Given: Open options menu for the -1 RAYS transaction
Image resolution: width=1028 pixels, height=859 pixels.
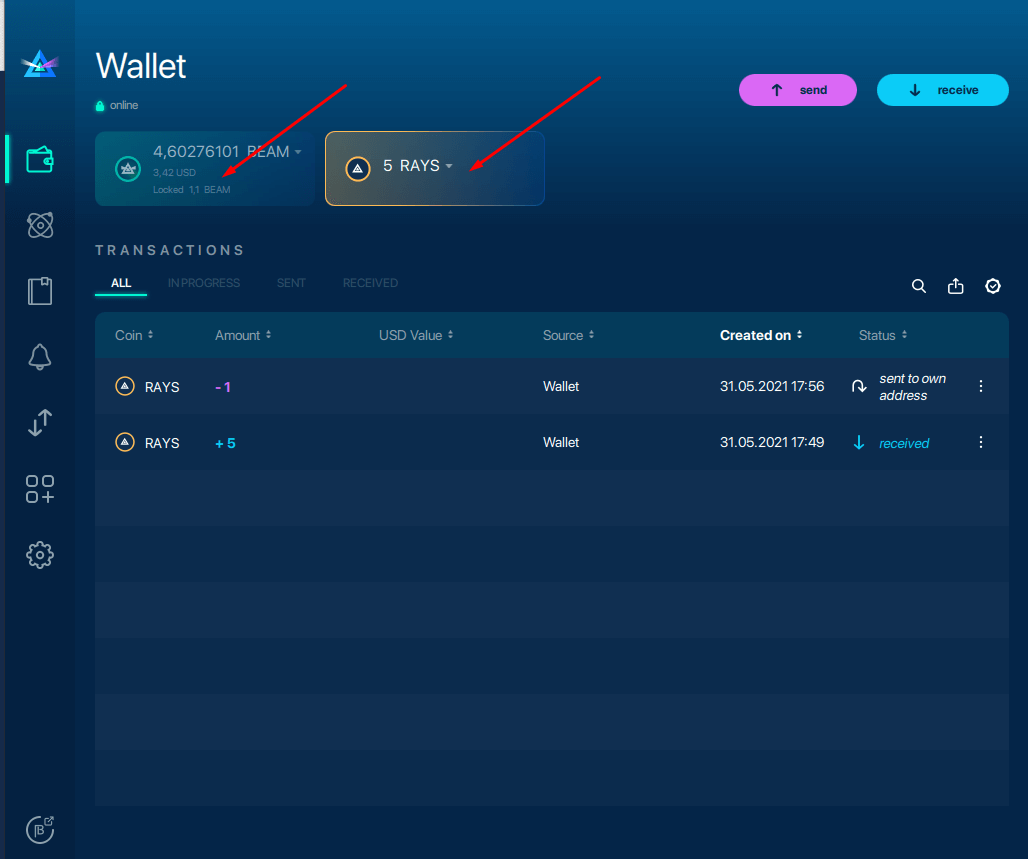Looking at the screenshot, I should tap(981, 386).
